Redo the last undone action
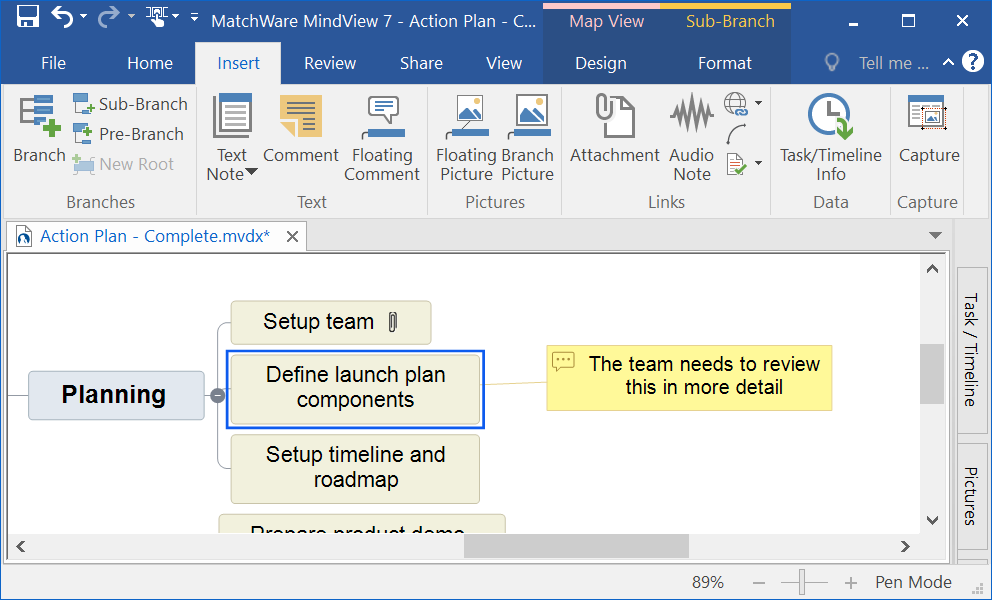Viewport: 992px width, 600px height. coord(109,17)
